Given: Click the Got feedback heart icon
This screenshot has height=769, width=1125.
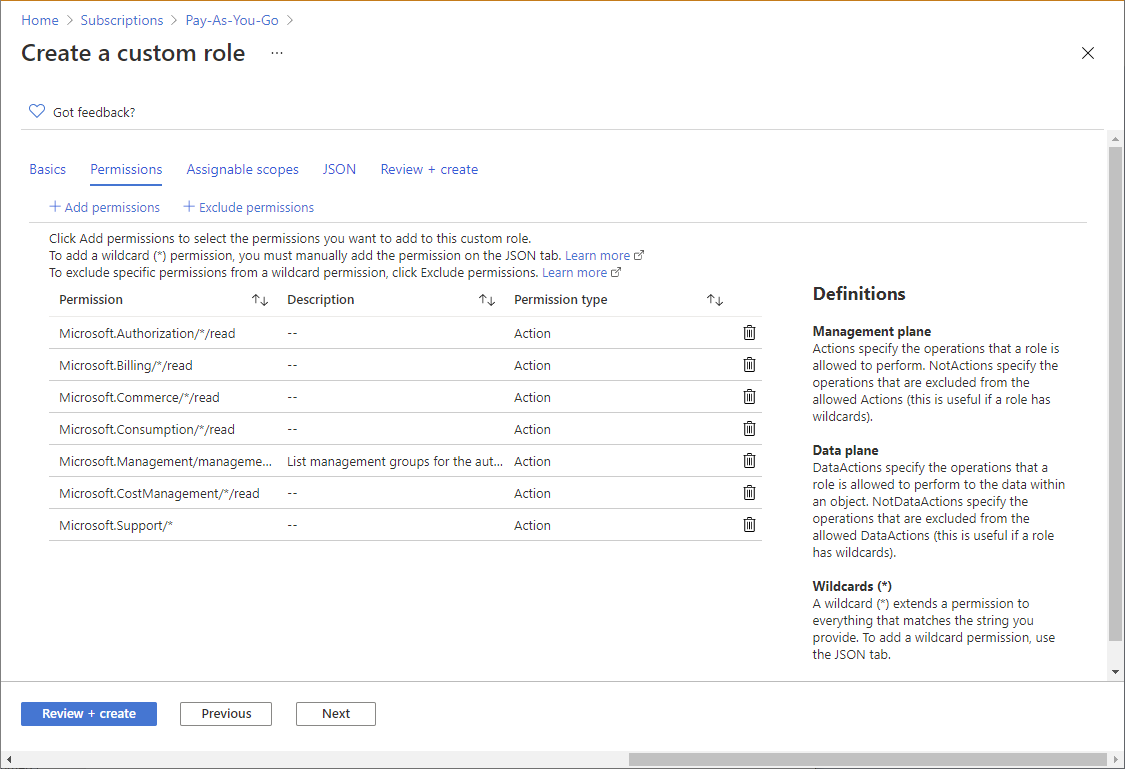Looking at the screenshot, I should pyautogui.click(x=37, y=111).
